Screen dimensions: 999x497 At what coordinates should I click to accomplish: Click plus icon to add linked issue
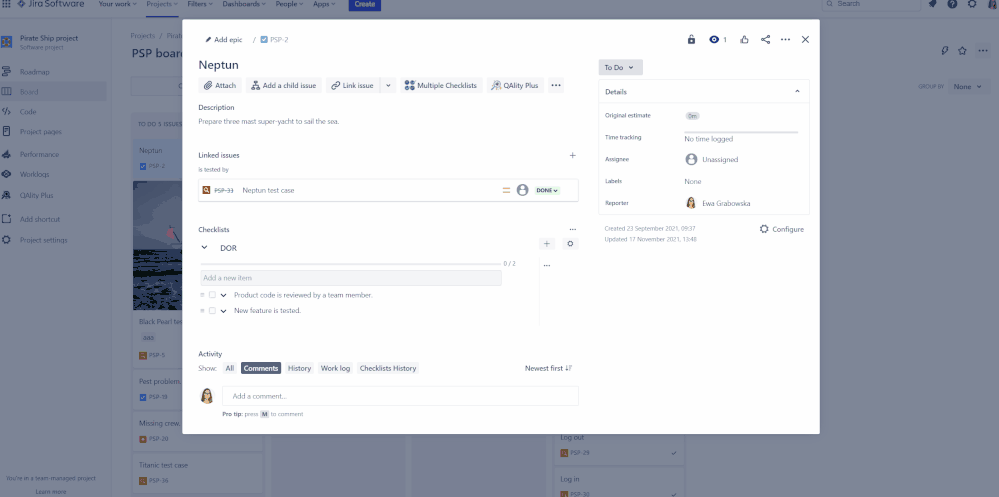[572, 155]
